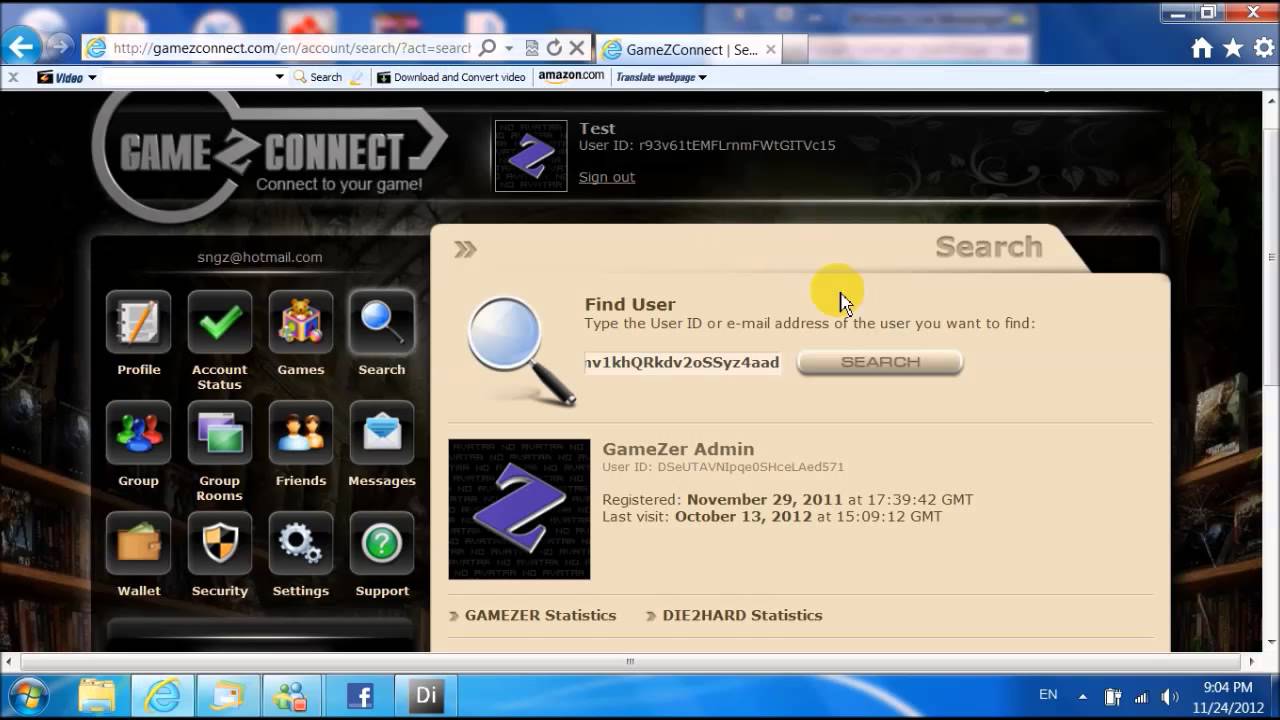Click the browser address bar URL

click(x=291, y=48)
